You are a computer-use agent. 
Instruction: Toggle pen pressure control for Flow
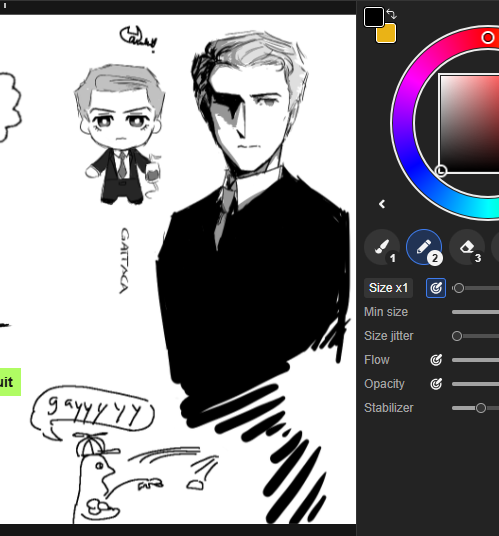tap(436, 360)
